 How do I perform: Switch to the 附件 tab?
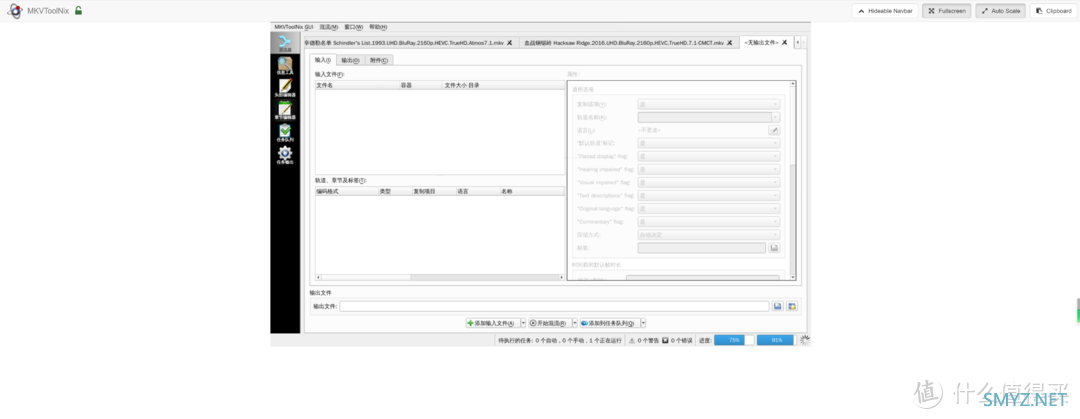378,61
